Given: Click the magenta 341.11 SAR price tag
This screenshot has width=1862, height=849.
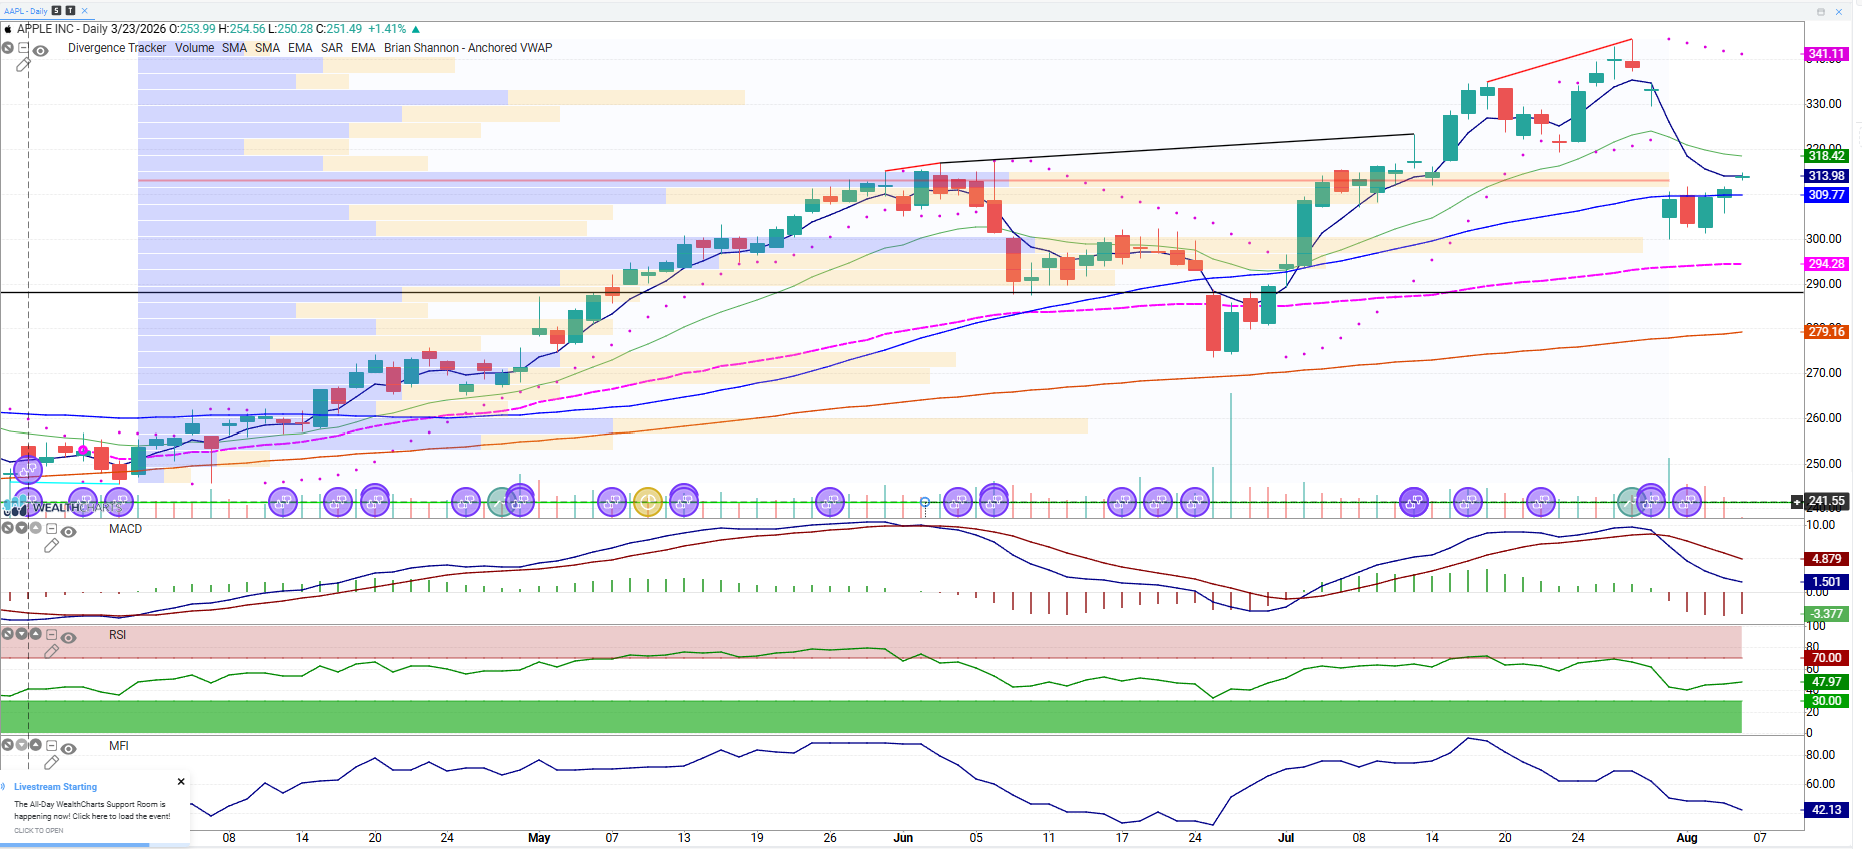Looking at the screenshot, I should point(1826,54).
